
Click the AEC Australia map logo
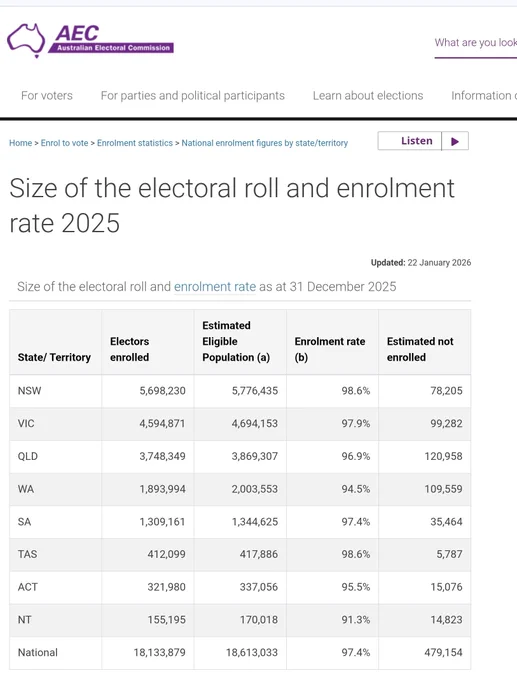pos(26,40)
